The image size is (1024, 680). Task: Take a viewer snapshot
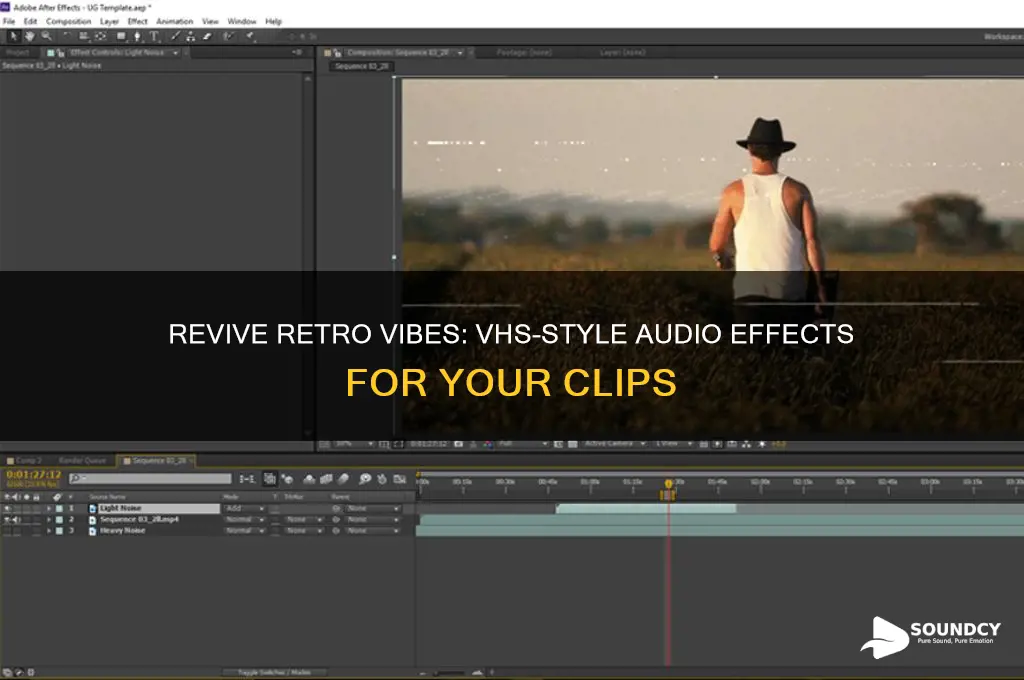click(458, 444)
